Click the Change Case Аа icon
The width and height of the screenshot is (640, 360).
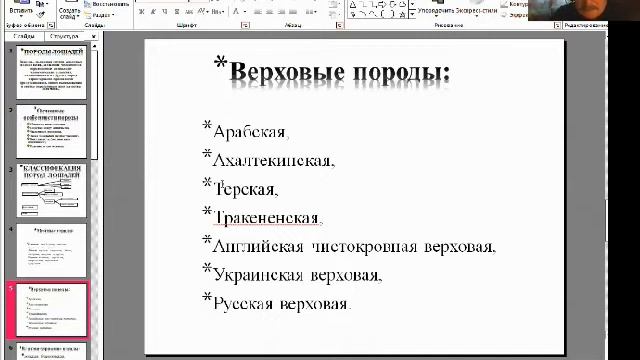tap(216, 12)
